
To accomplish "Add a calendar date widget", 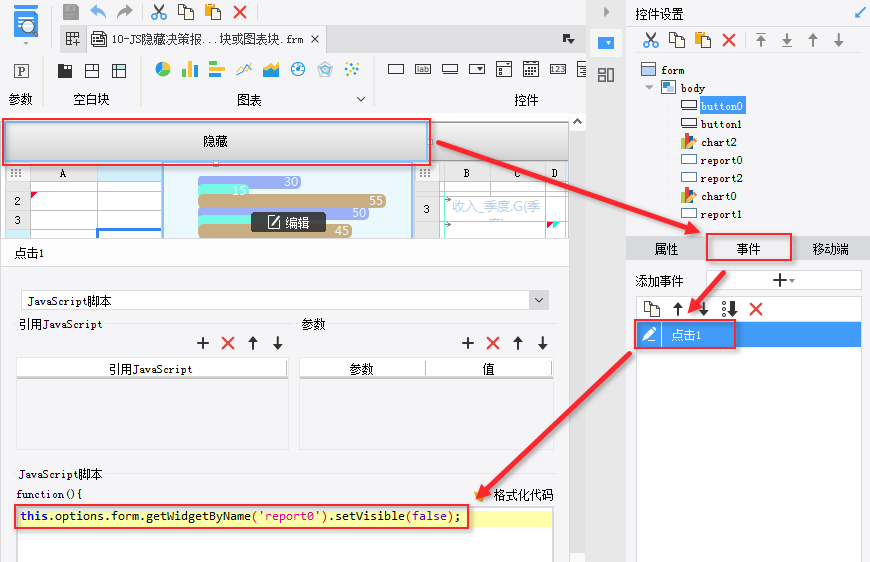I will (x=530, y=69).
